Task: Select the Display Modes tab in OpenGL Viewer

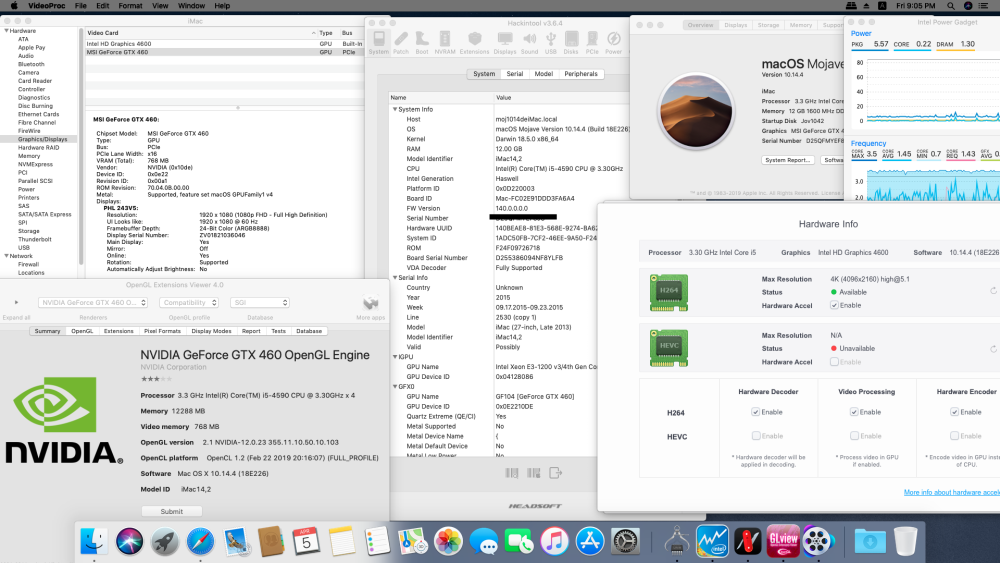Action: (211, 331)
